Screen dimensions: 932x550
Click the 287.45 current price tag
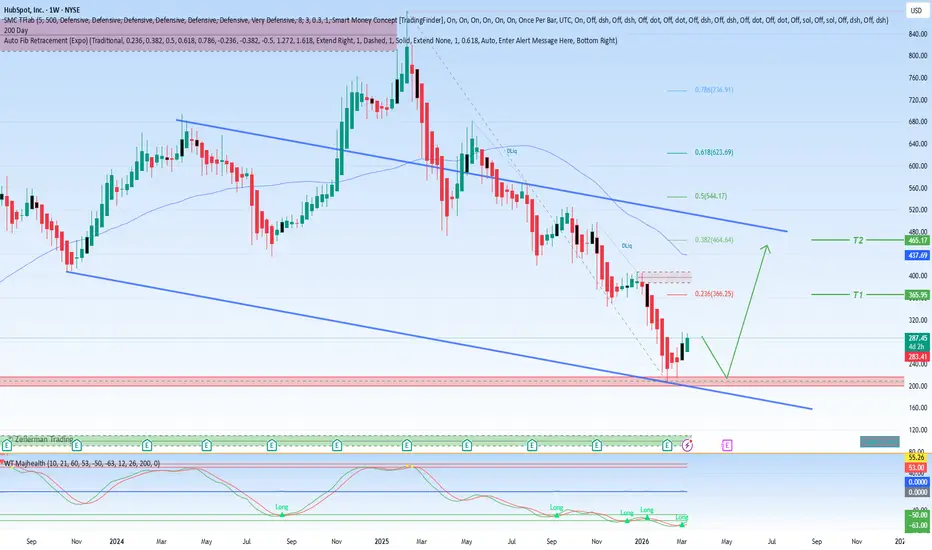point(917,338)
